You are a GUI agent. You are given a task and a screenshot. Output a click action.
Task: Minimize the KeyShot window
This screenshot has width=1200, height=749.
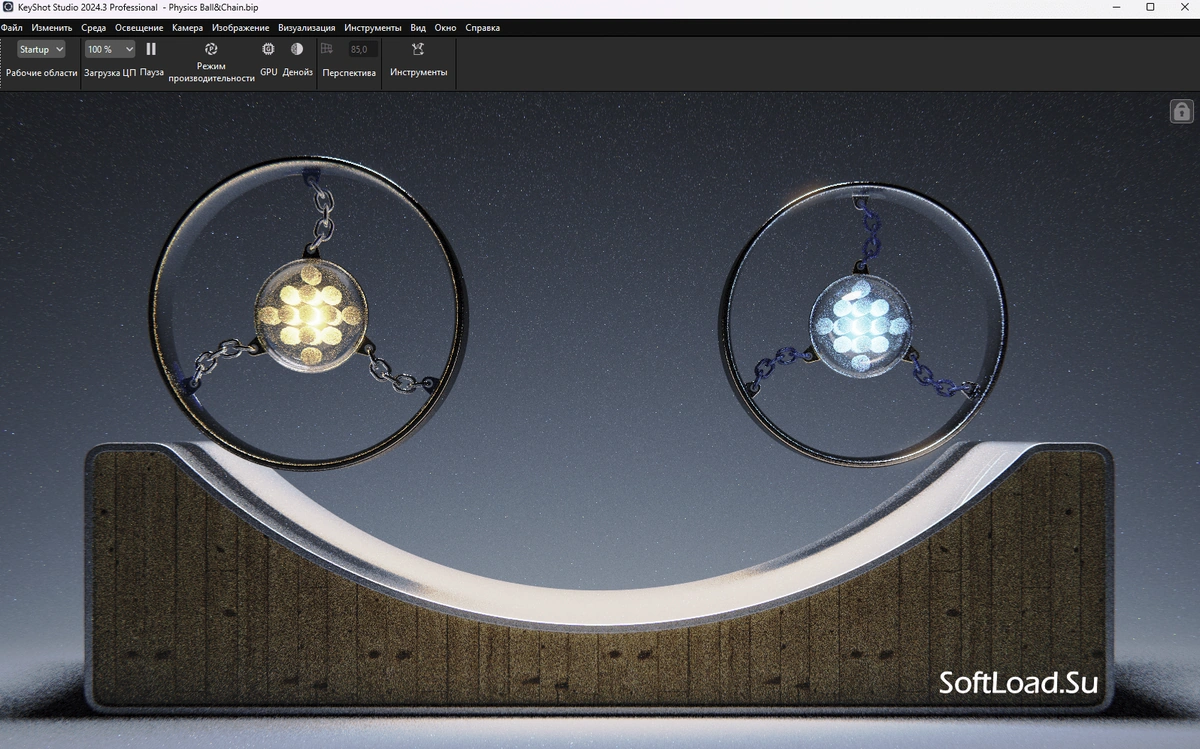(1118, 7)
